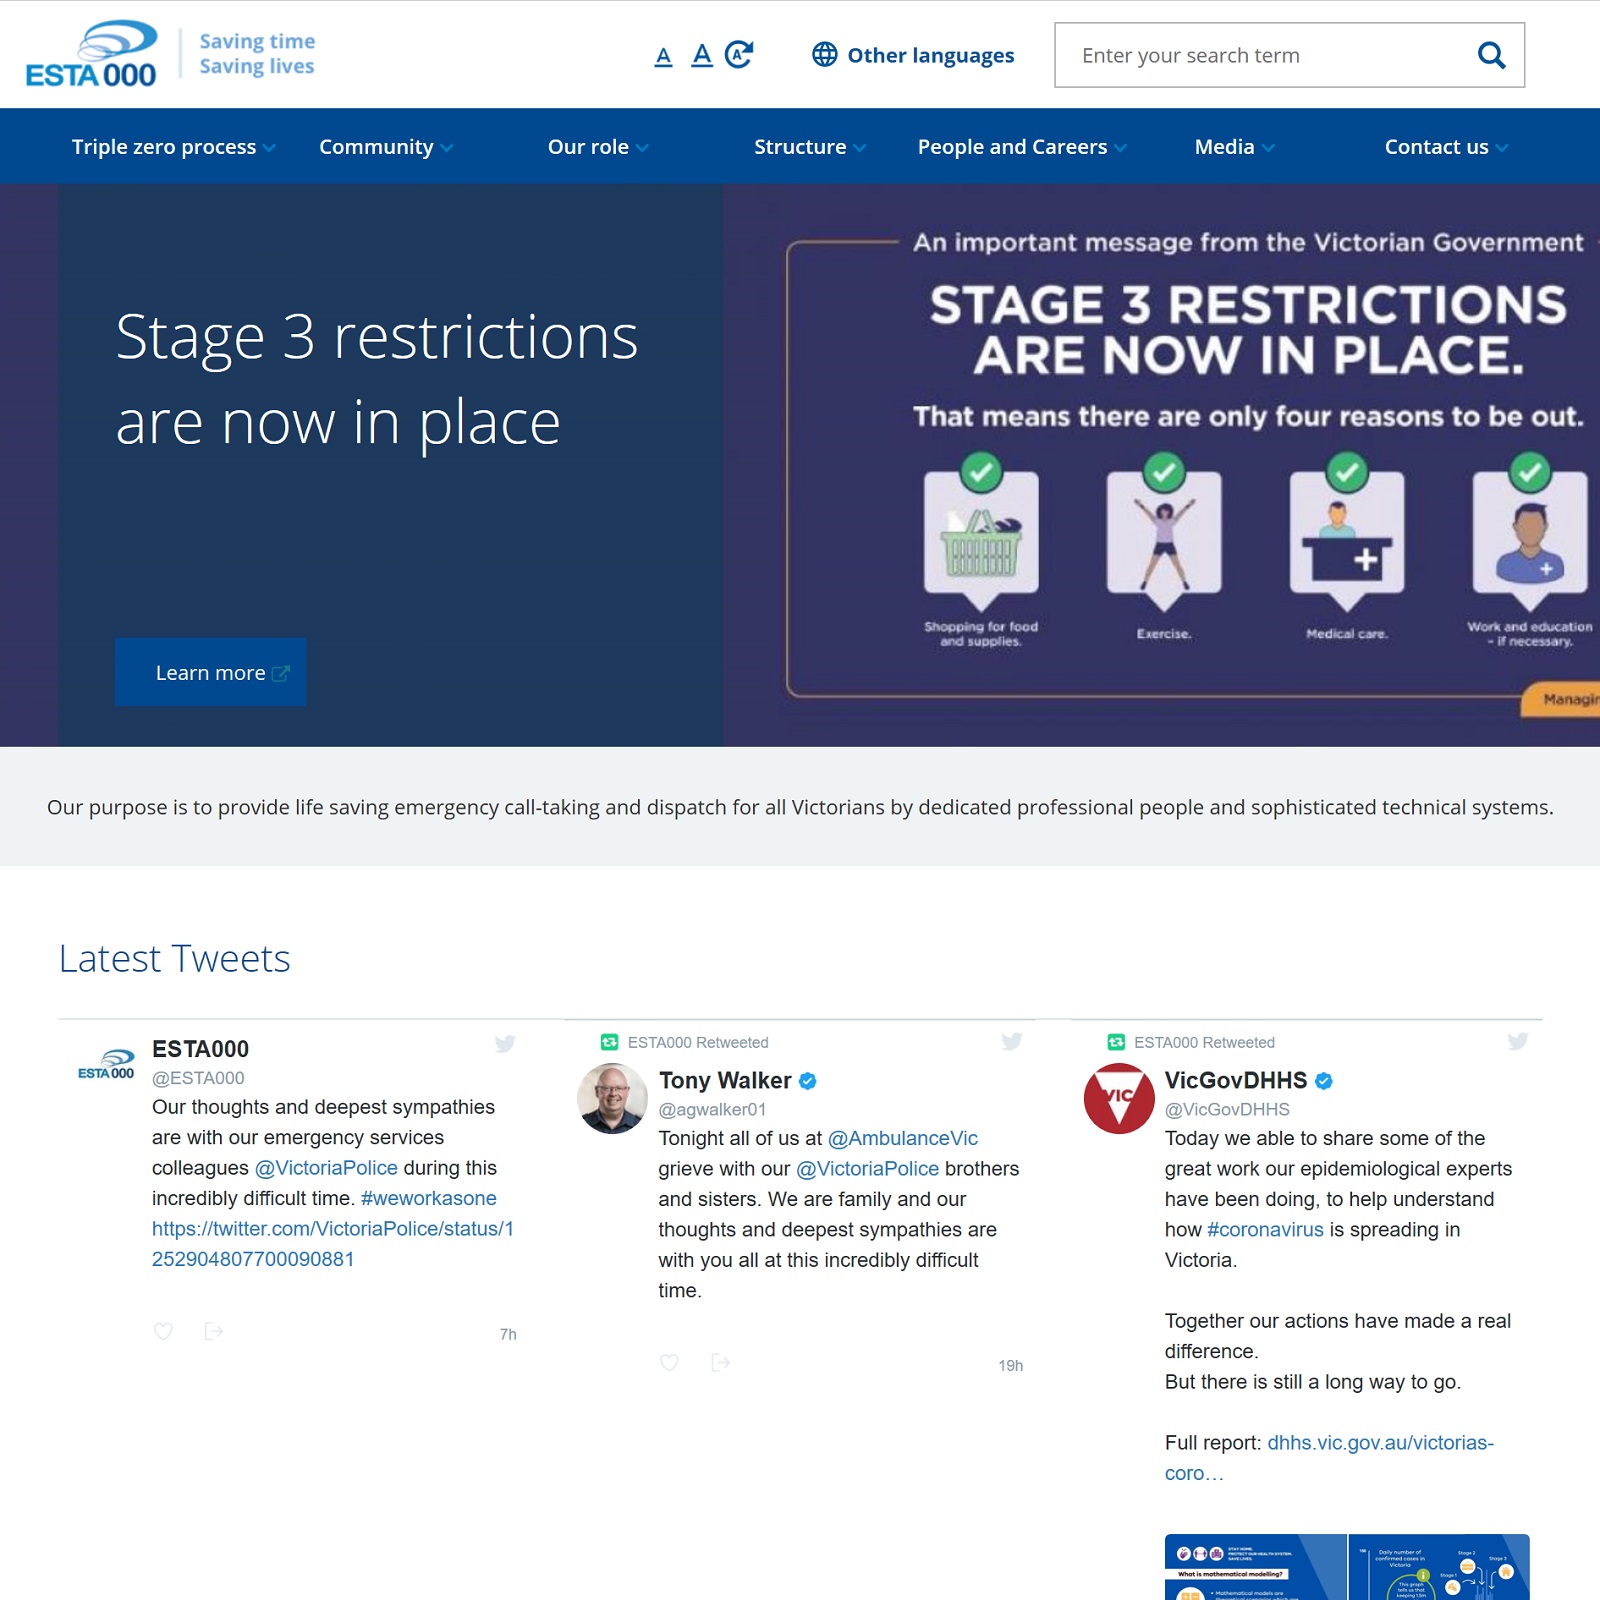Expand the Media menu chevron

coord(1268,148)
